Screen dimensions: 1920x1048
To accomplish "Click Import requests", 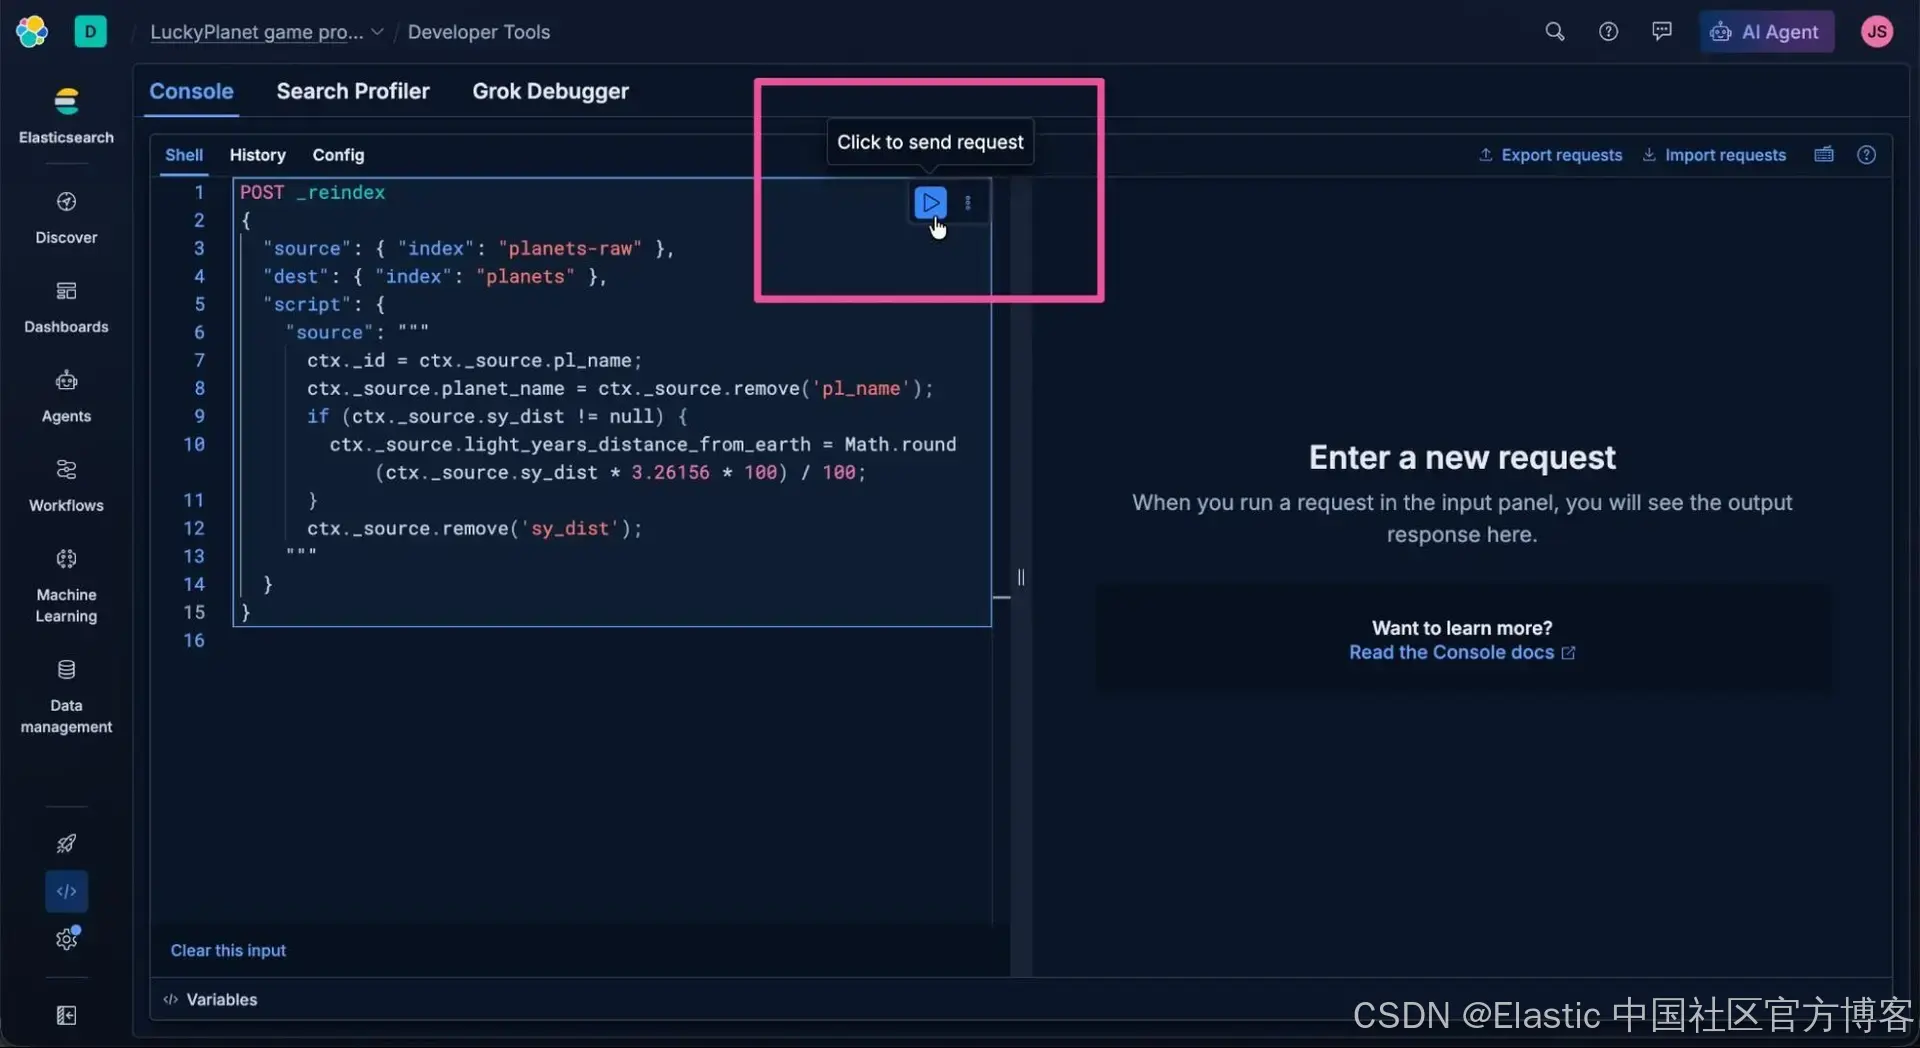I will (1714, 155).
